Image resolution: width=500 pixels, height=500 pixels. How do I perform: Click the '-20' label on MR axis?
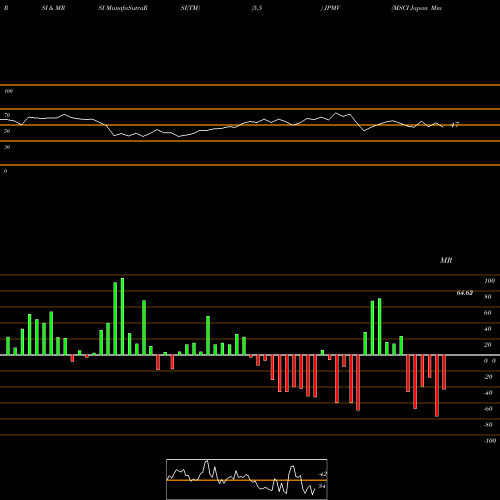click(488, 377)
